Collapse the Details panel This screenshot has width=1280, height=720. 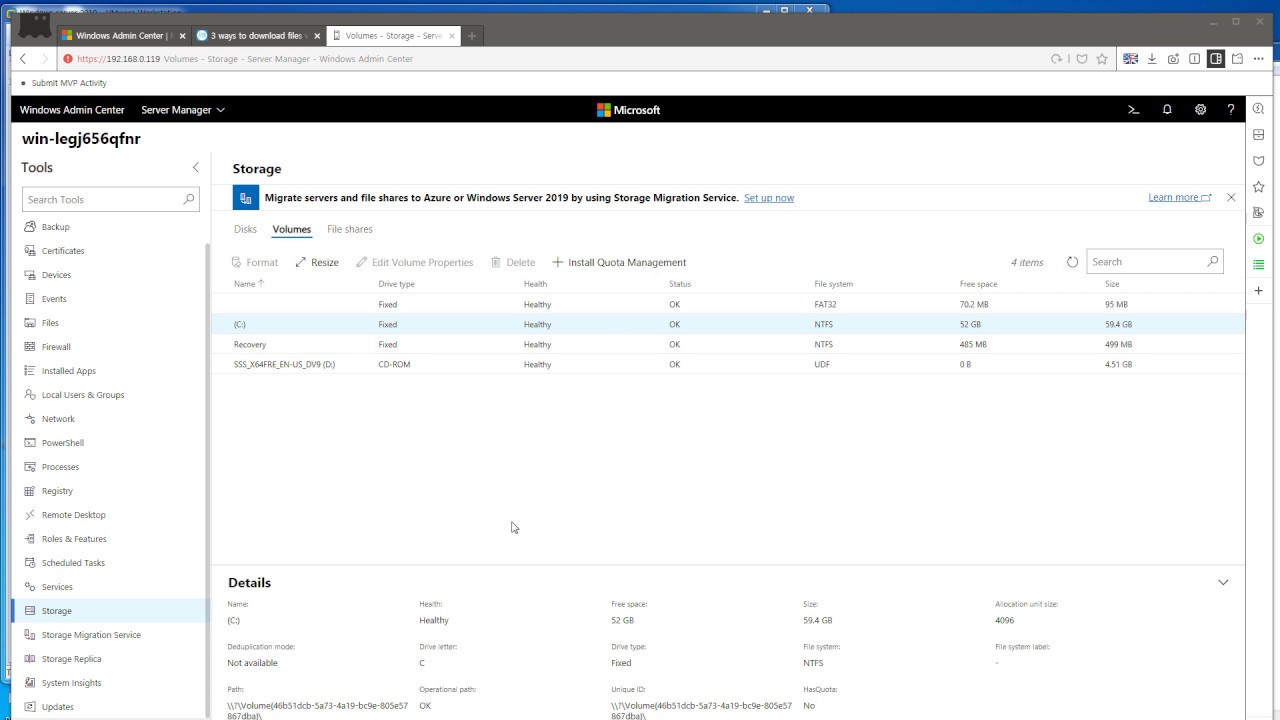1223,582
